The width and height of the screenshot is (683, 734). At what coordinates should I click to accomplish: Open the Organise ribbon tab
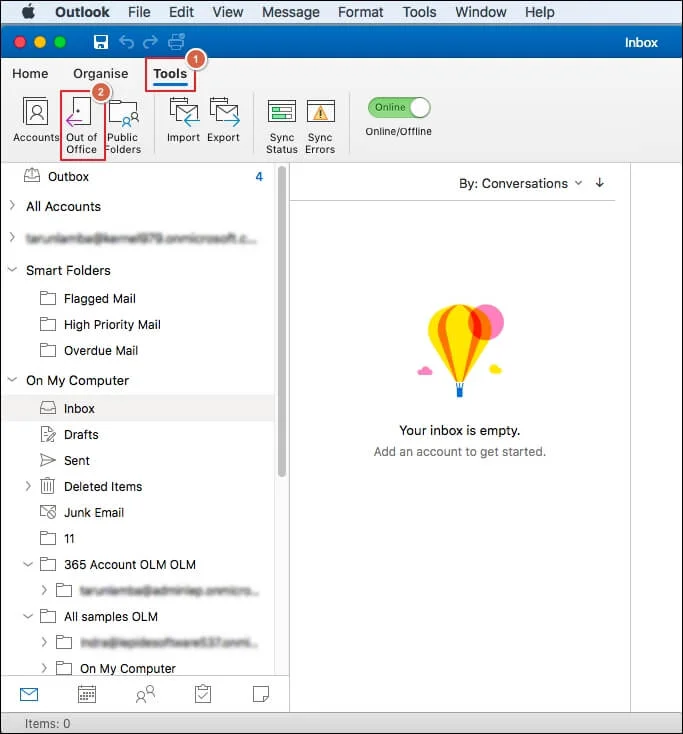coord(101,73)
